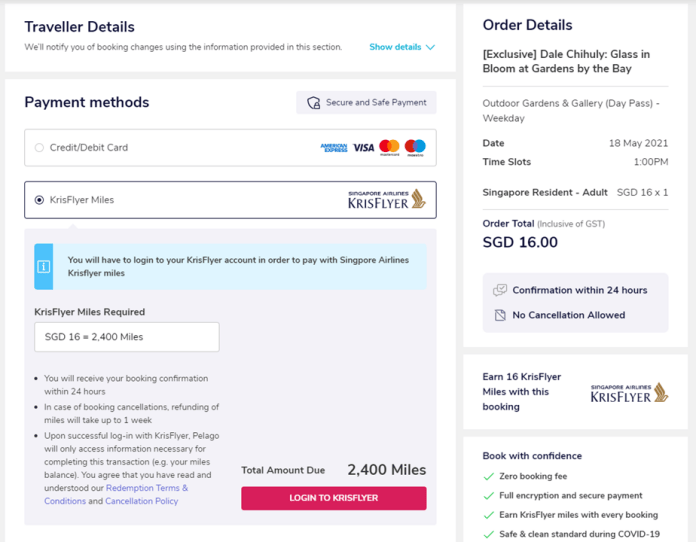The width and height of the screenshot is (696, 542).
Task: Click the American Express card logo
Action: click(334, 148)
